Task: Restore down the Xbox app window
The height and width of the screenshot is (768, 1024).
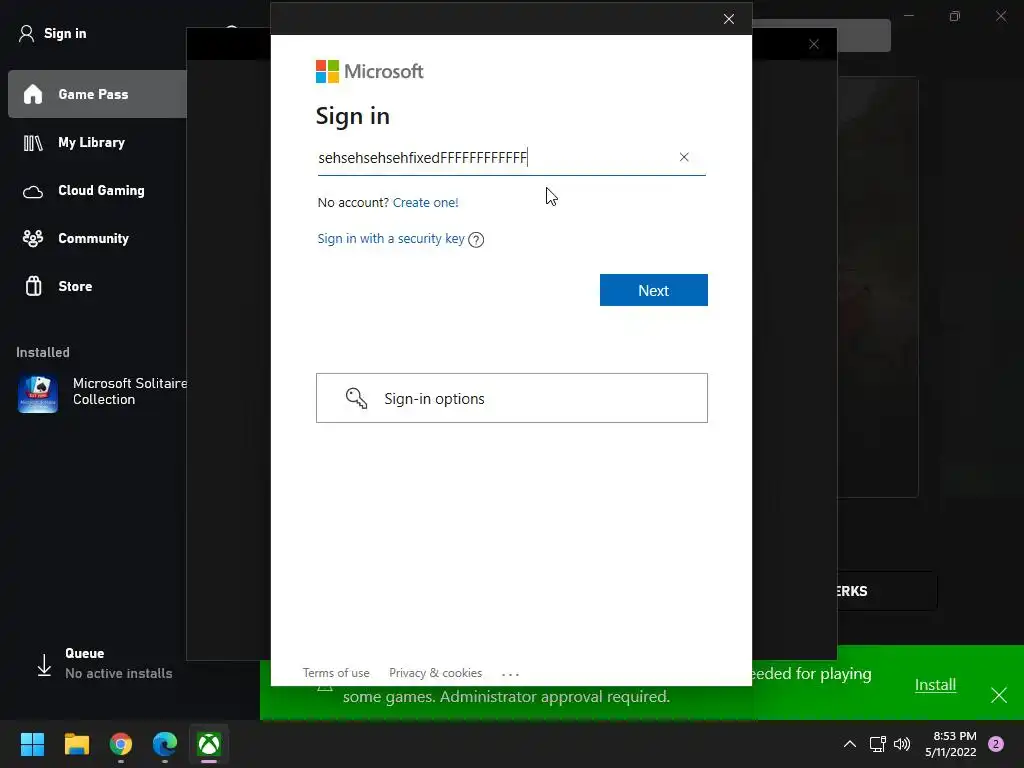Action: [955, 16]
